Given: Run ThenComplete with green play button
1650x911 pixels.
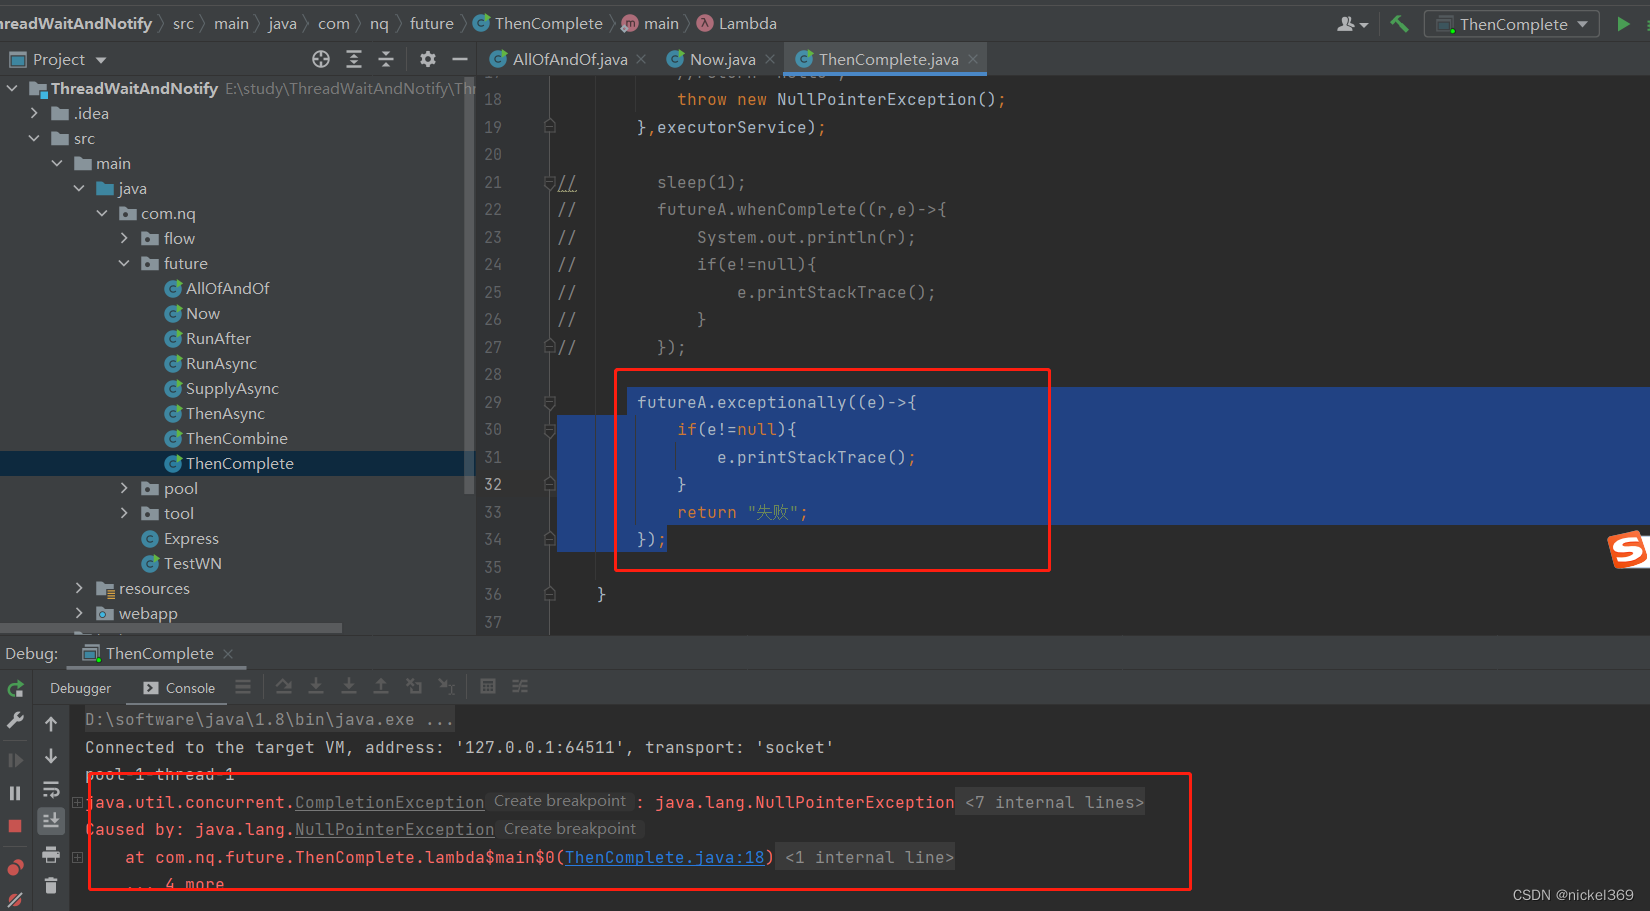Looking at the screenshot, I should coord(1623,23).
